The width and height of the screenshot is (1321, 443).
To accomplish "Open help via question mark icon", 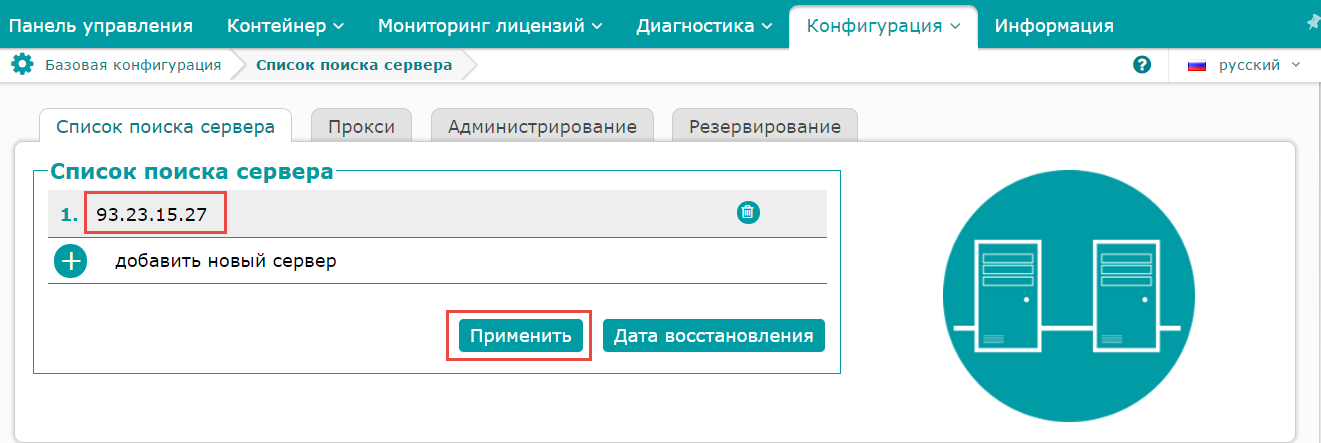I will 1142,65.
